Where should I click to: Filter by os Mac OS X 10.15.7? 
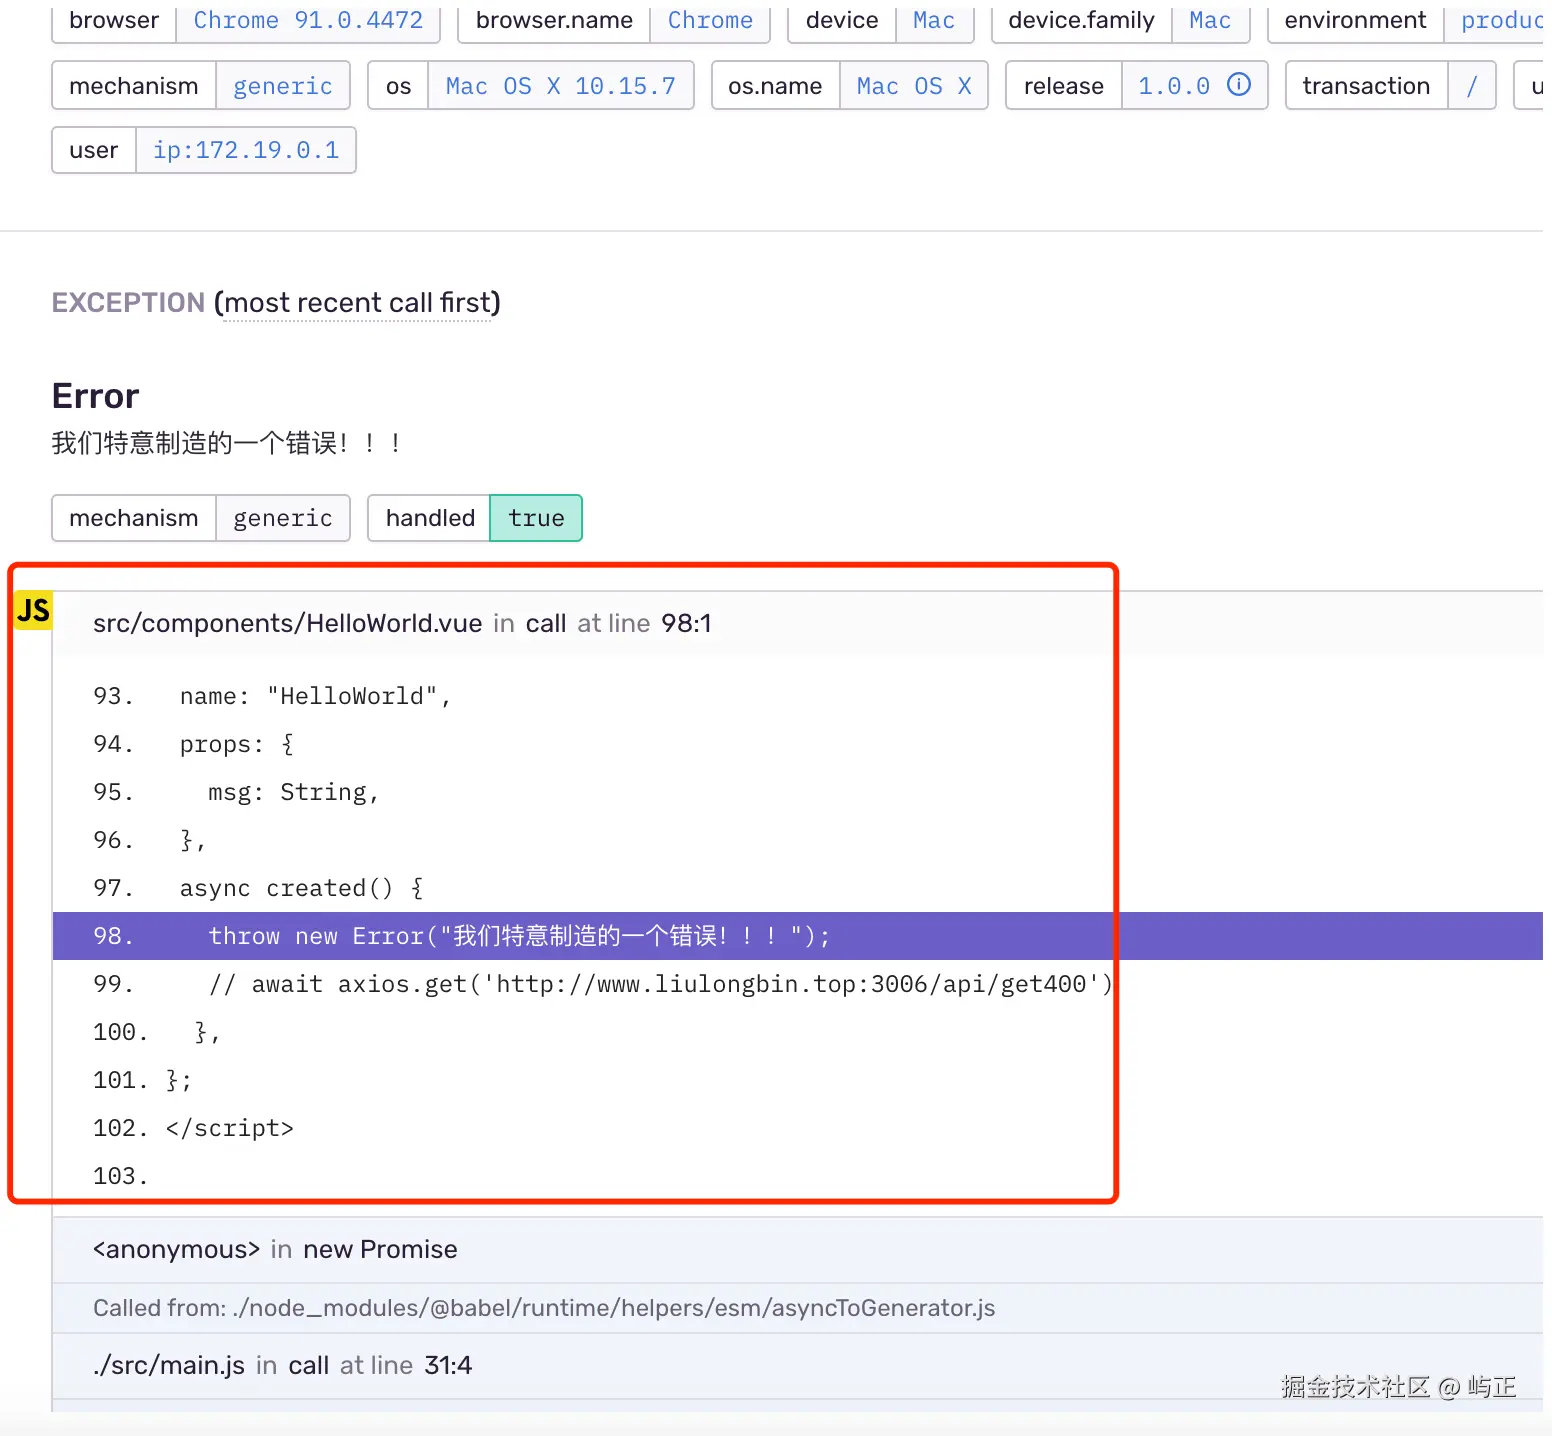coord(561,86)
